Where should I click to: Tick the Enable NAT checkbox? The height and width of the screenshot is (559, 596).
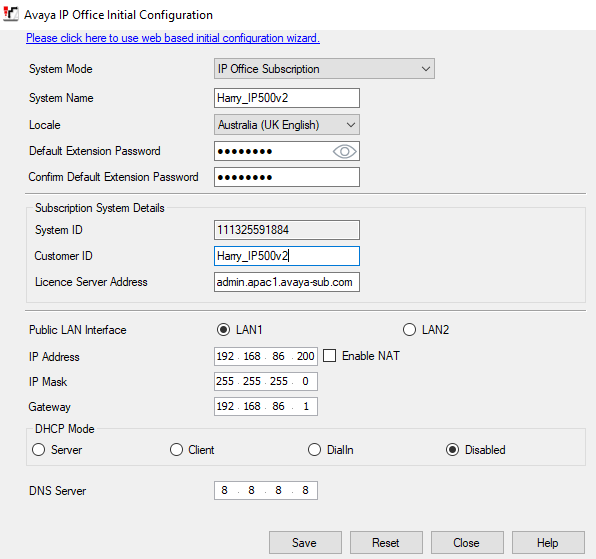[x=330, y=356]
